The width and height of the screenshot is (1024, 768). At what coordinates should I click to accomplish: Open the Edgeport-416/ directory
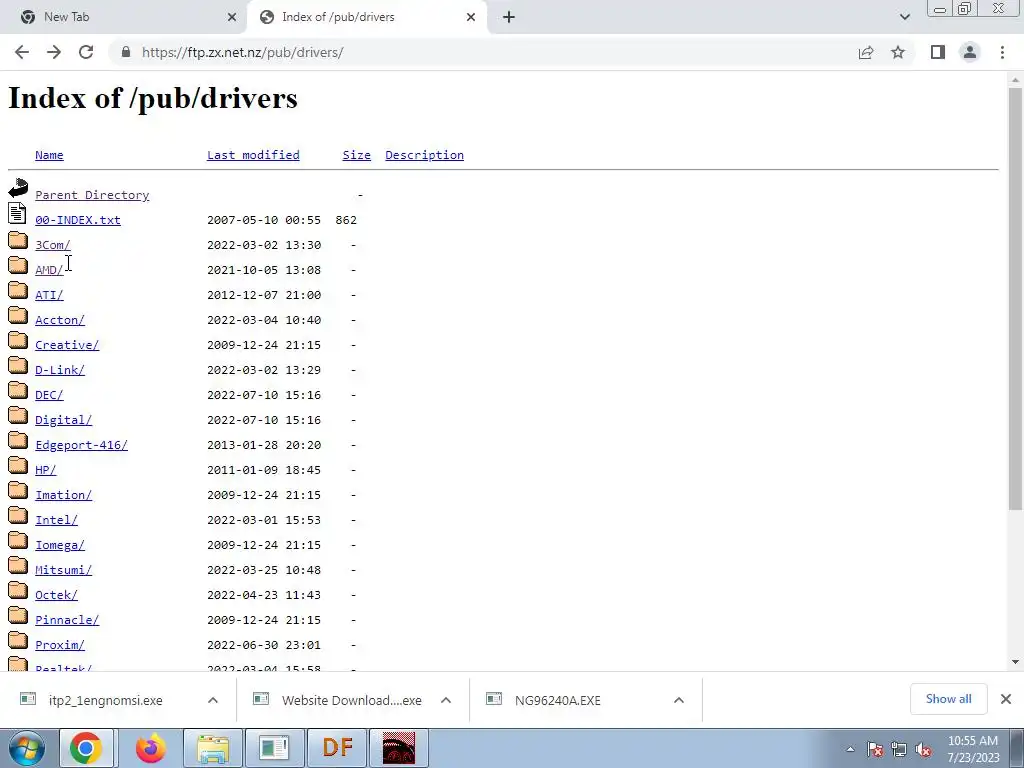[82, 445]
